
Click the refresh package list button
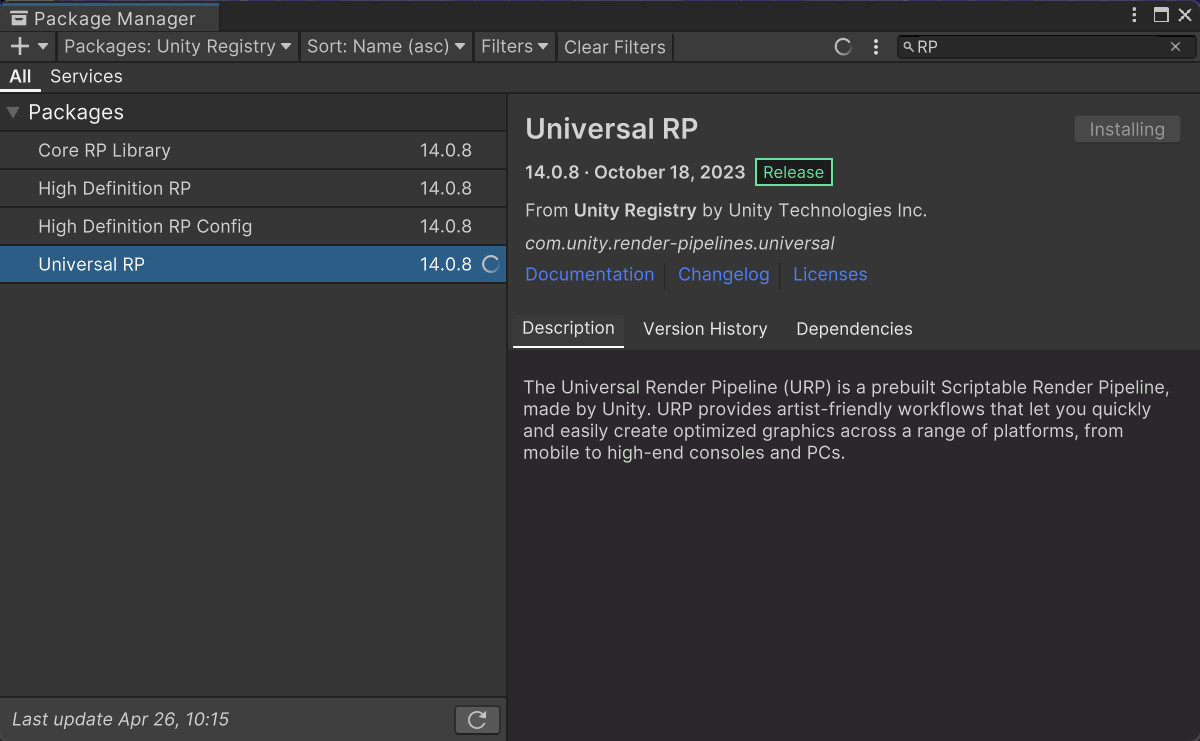[x=477, y=719]
